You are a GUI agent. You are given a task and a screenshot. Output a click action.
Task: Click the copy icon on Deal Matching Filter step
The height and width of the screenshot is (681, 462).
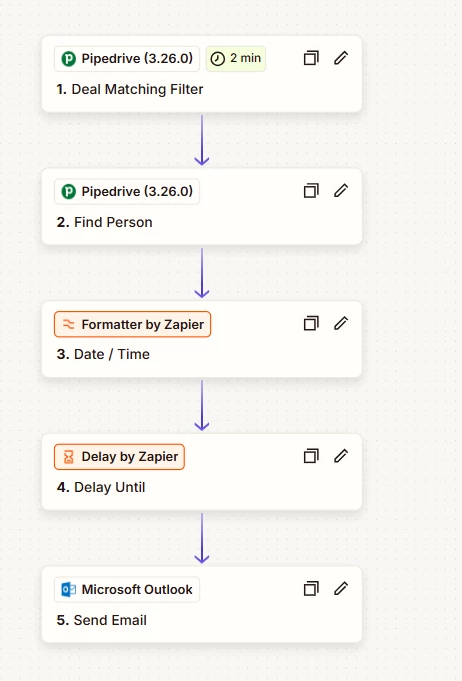[x=311, y=58]
